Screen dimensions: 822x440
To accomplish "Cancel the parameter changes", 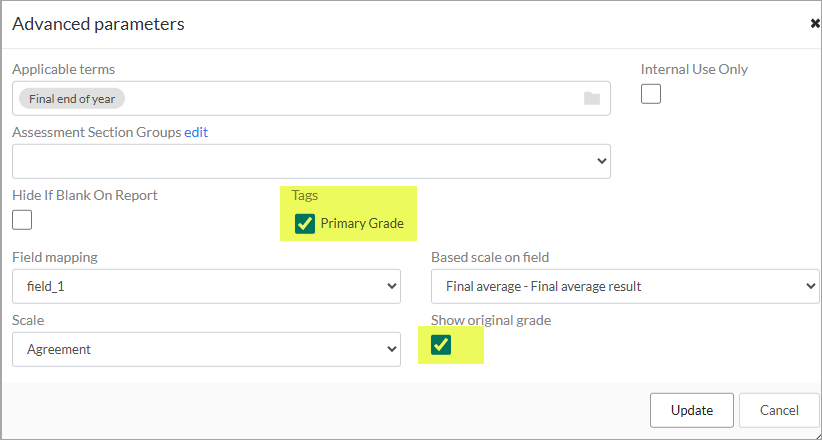I will (779, 410).
